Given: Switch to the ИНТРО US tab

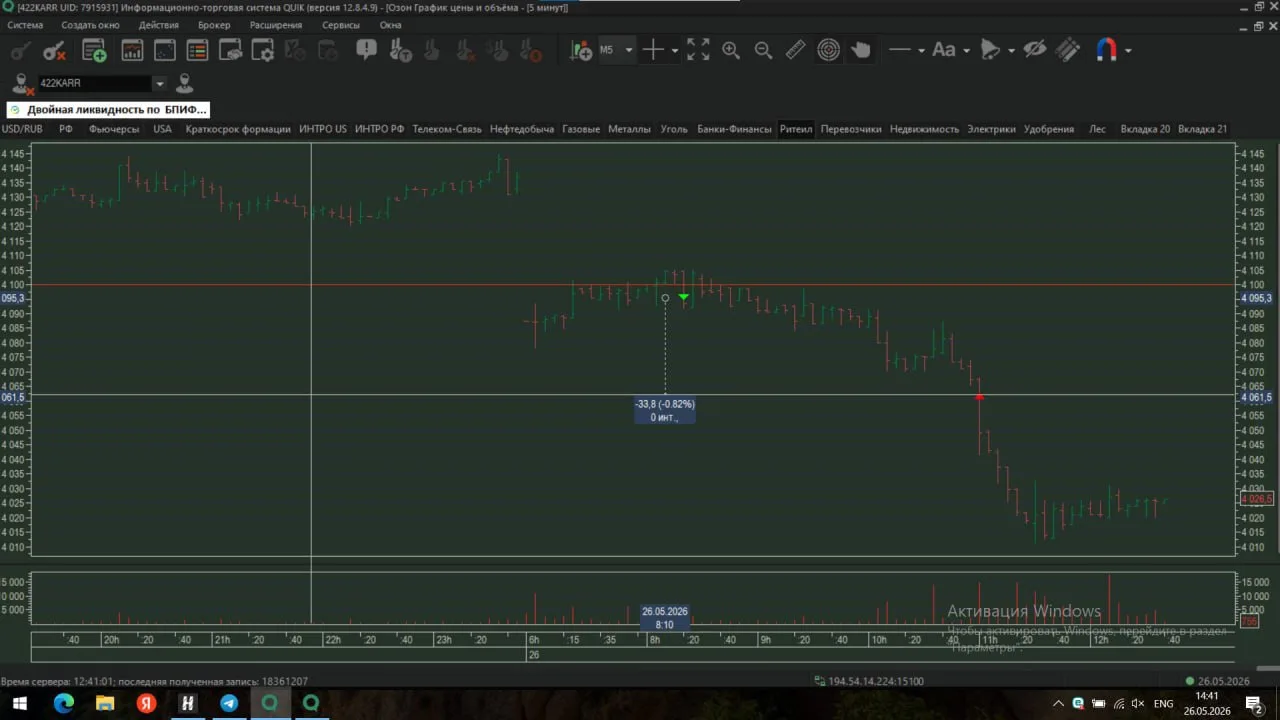Looking at the screenshot, I should click(323, 129).
